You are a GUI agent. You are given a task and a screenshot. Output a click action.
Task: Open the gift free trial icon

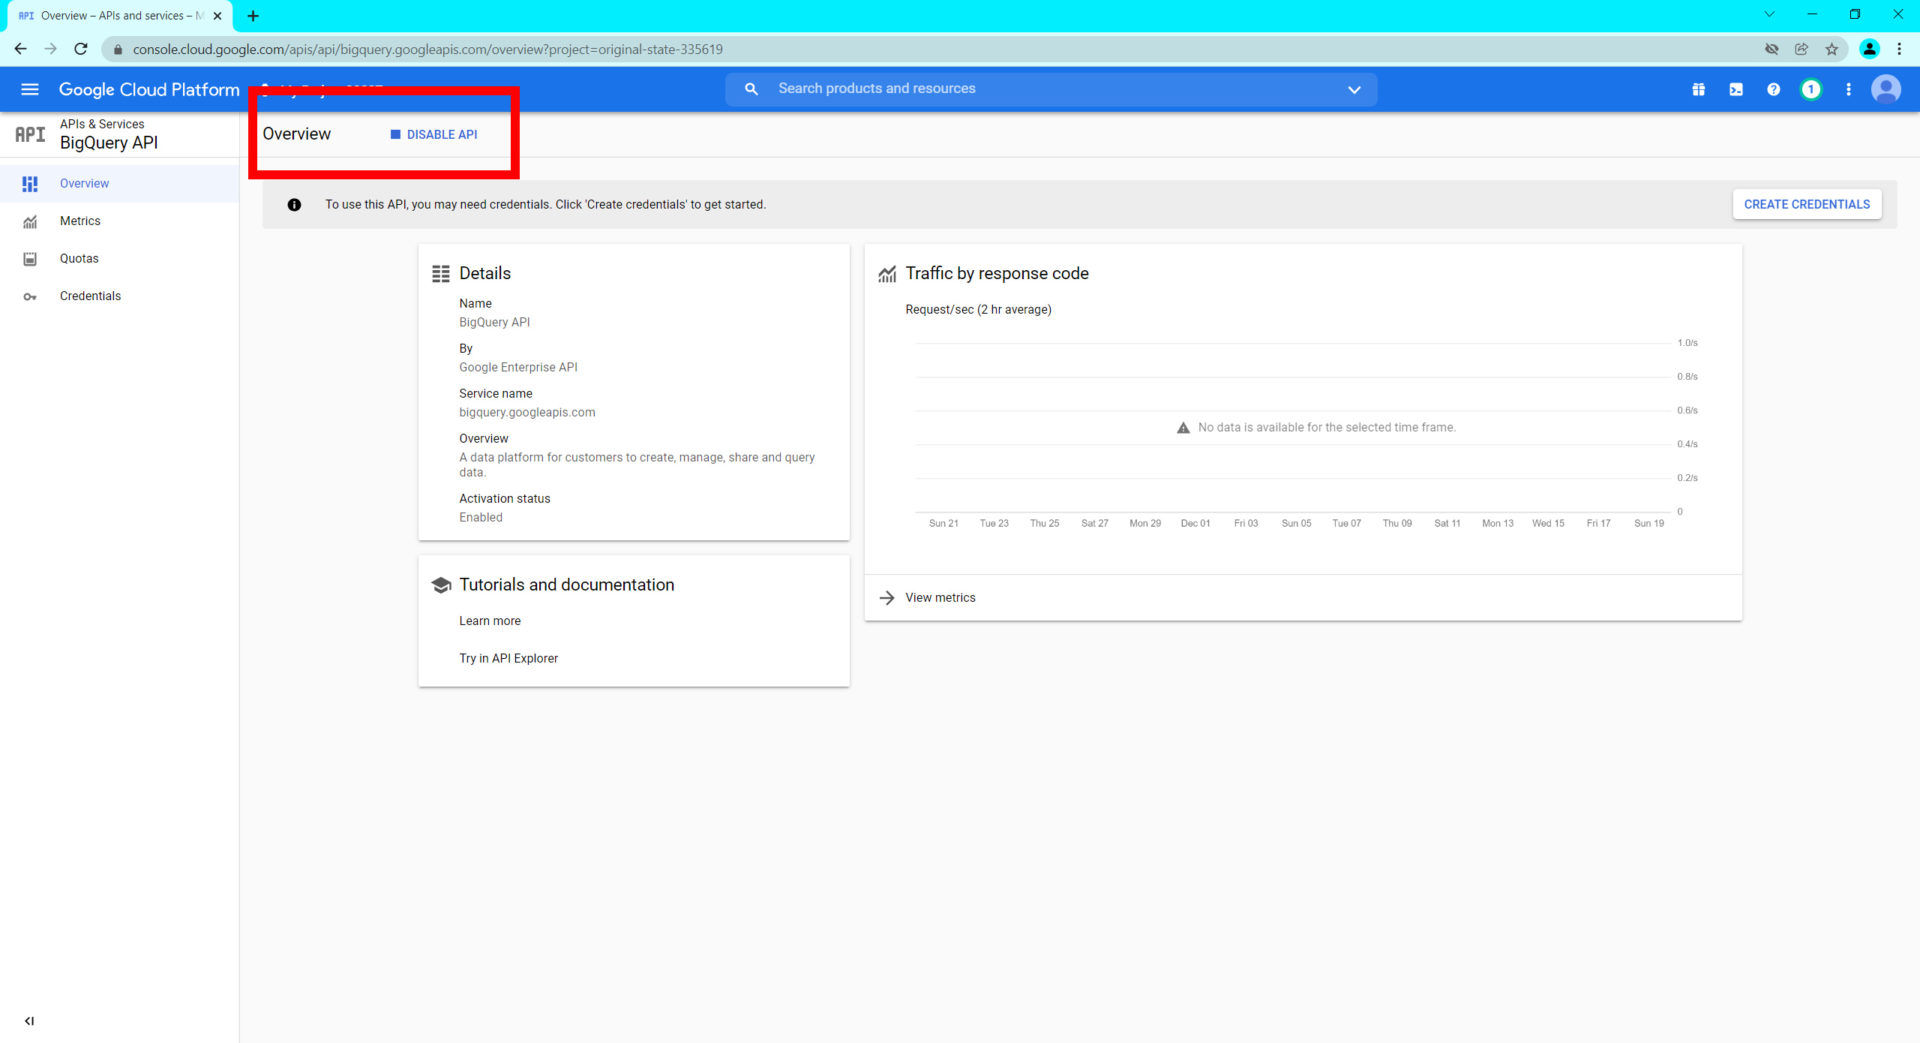click(1698, 89)
